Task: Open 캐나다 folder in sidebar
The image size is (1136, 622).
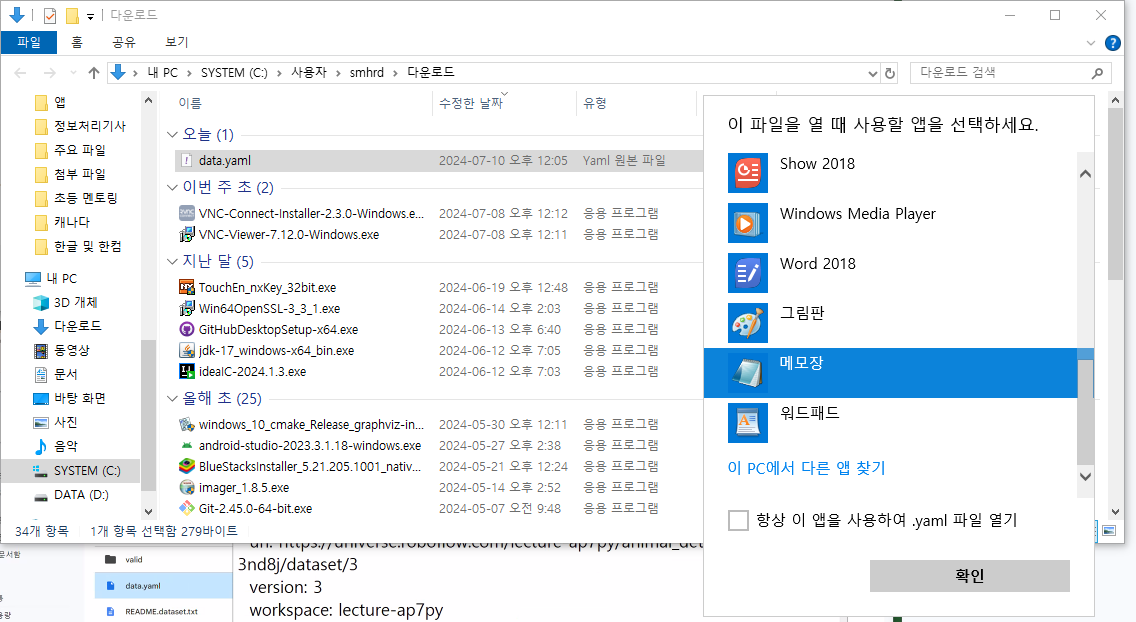Action: (x=72, y=222)
